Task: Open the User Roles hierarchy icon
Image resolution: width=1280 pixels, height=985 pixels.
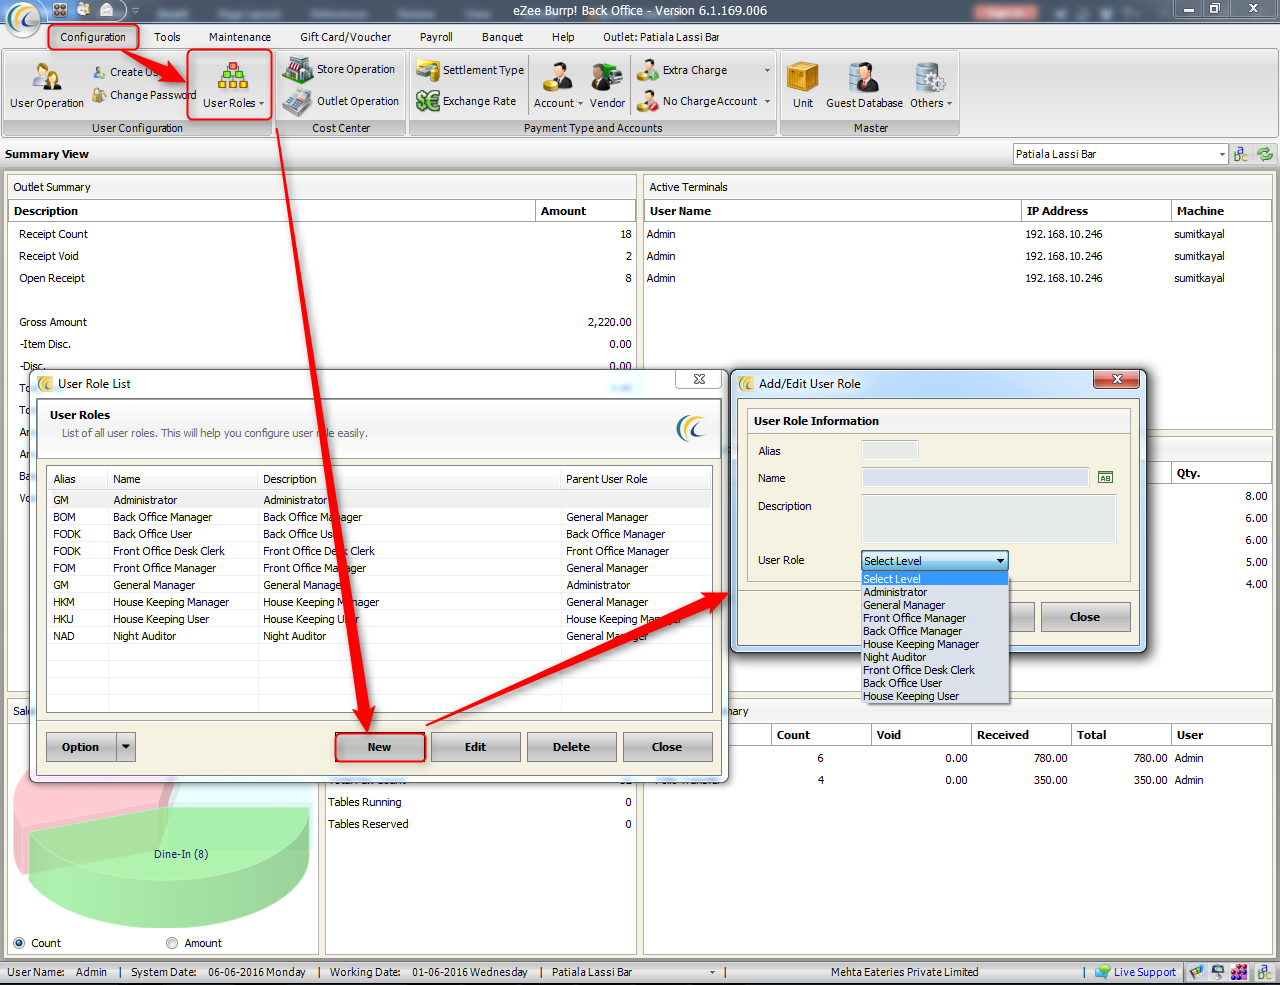Action: pos(233,76)
